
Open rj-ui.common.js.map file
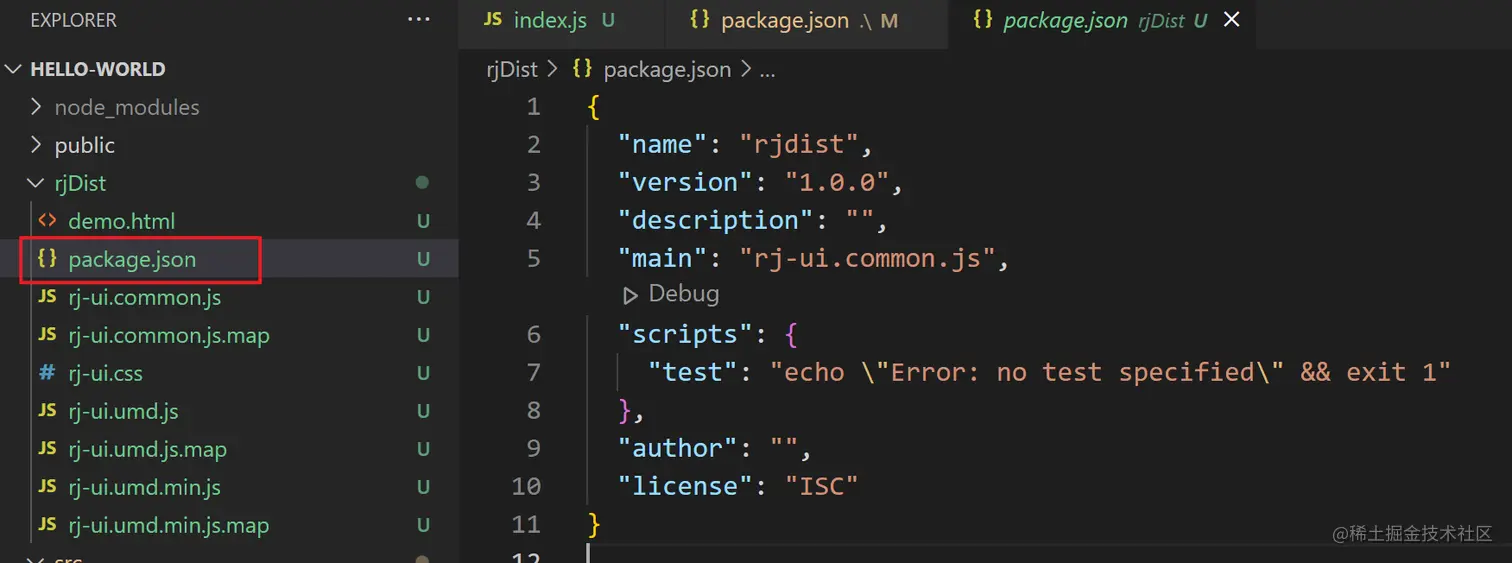coord(169,335)
